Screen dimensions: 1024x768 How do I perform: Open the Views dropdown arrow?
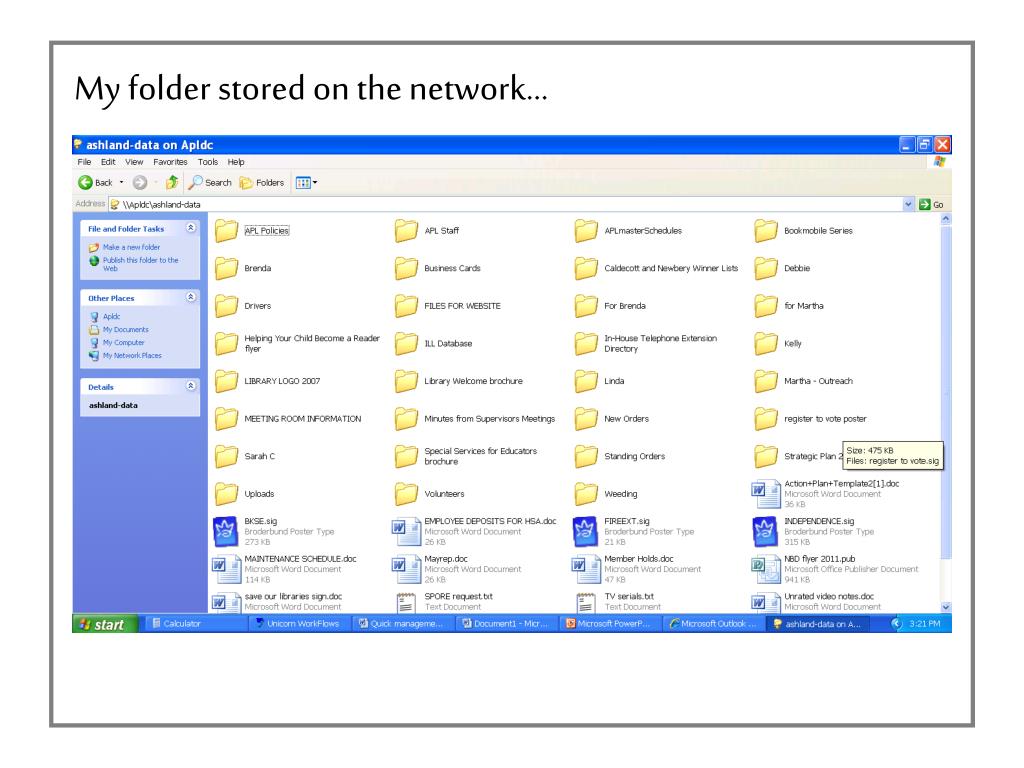point(315,183)
